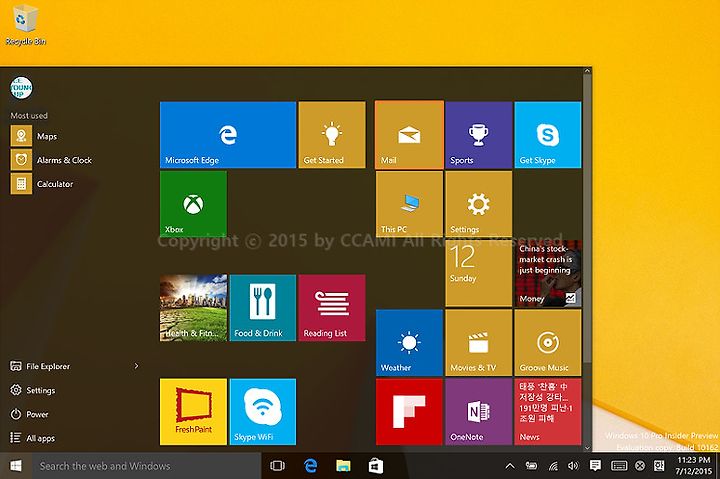
Task: Click the Get Skype tile
Action: tap(548, 135)
